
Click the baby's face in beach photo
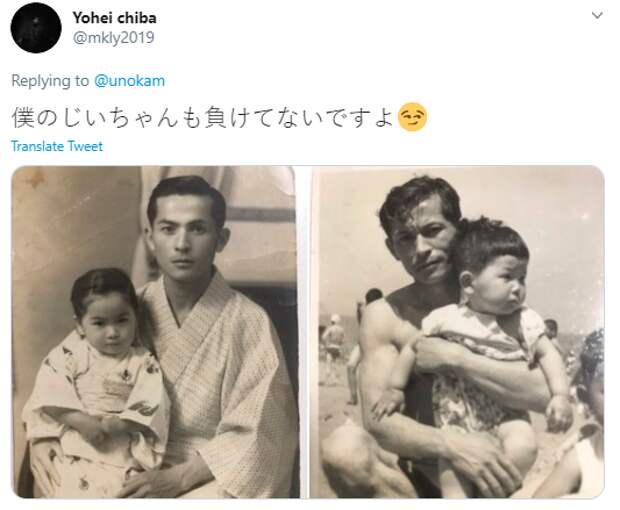coord(499,279)
